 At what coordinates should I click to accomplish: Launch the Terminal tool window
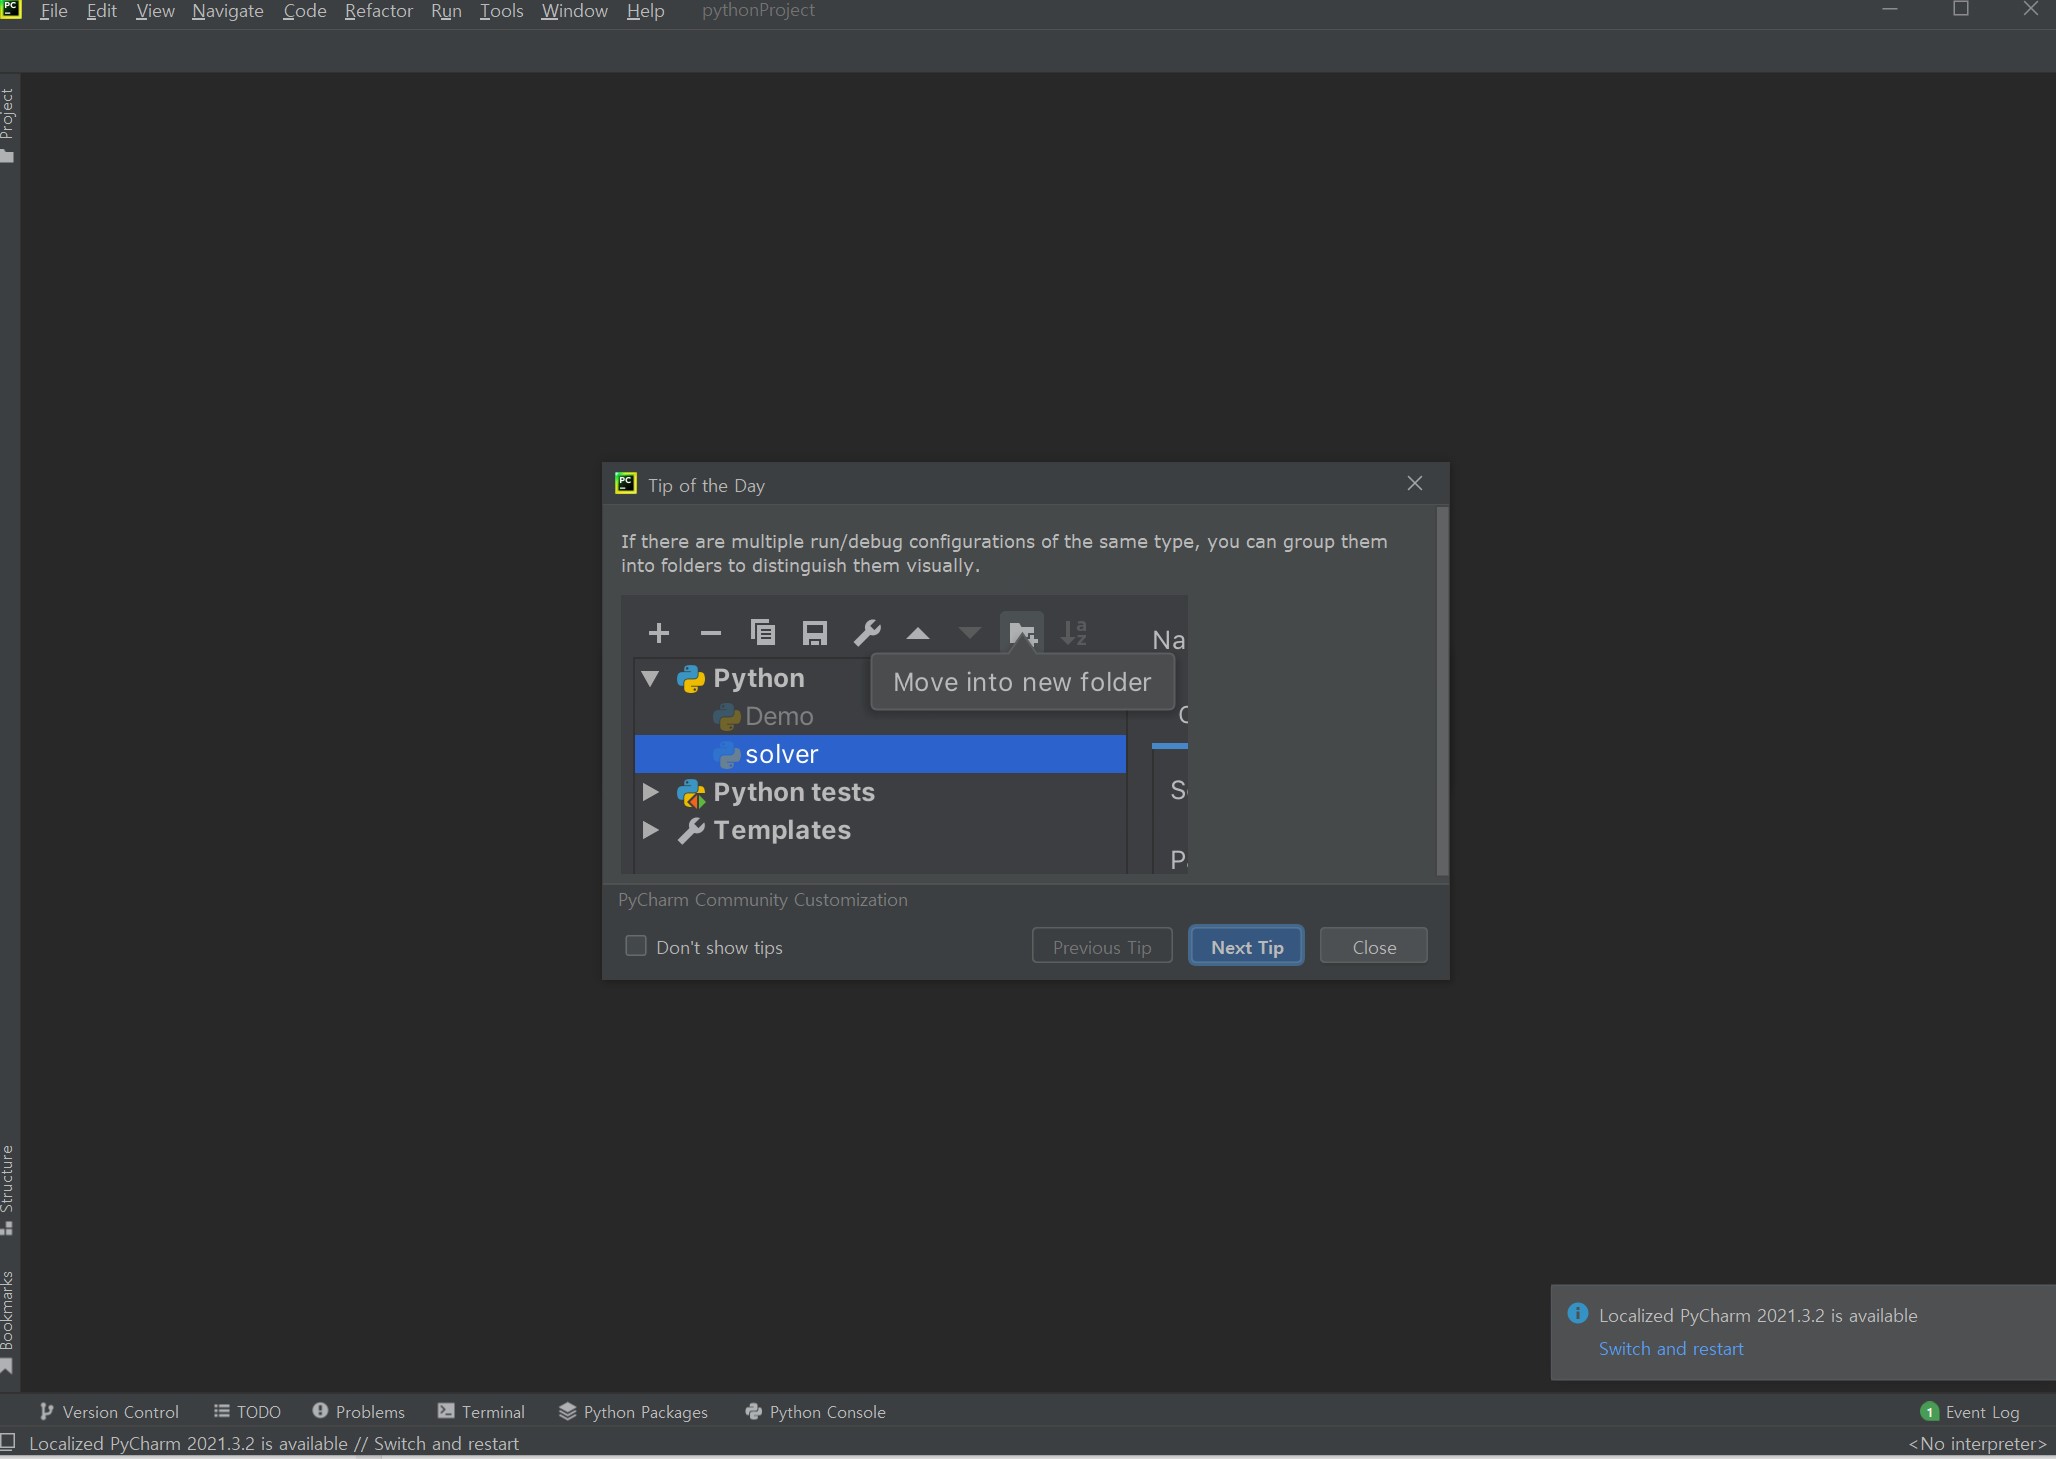point(481,1411)
